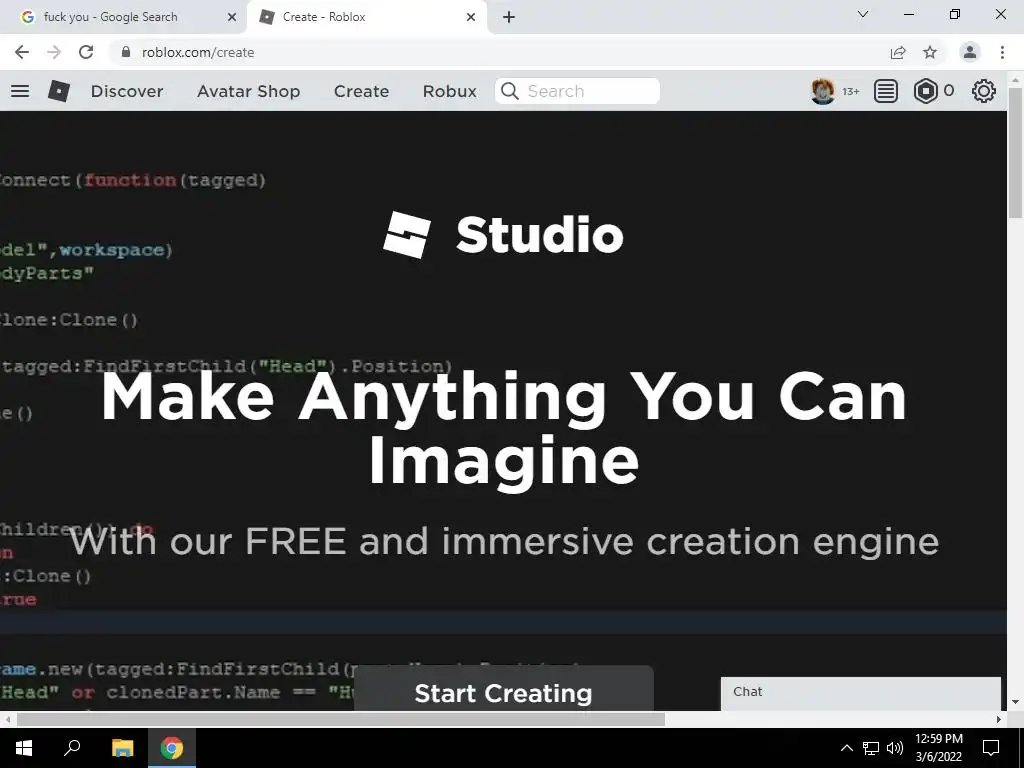Viewport: 1024px width, 768px height.
Task: Click the scroll down arrow
Action: [x=1016, y=703]
